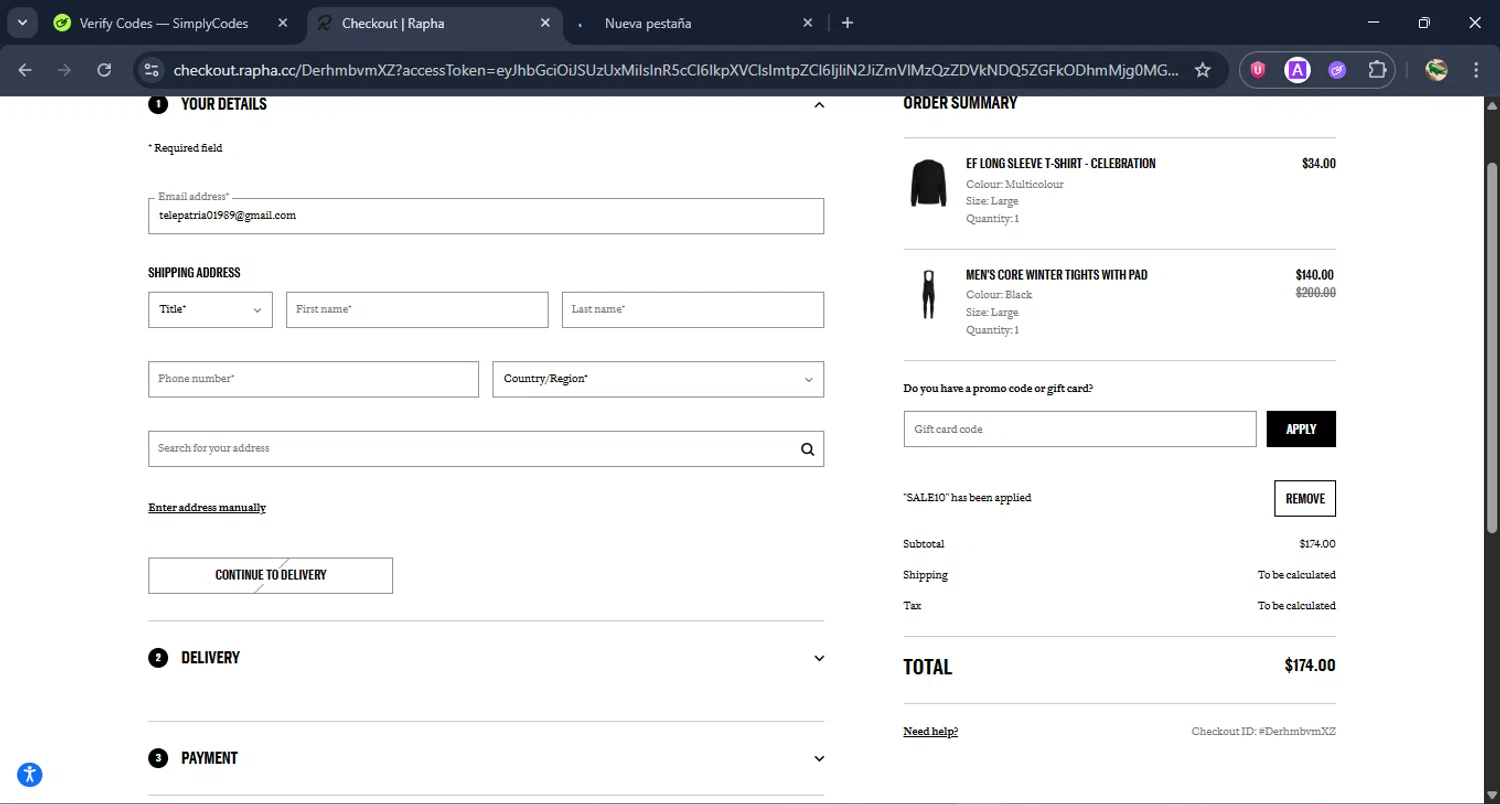Click the Gift card code field

[x=1079, y=429]
